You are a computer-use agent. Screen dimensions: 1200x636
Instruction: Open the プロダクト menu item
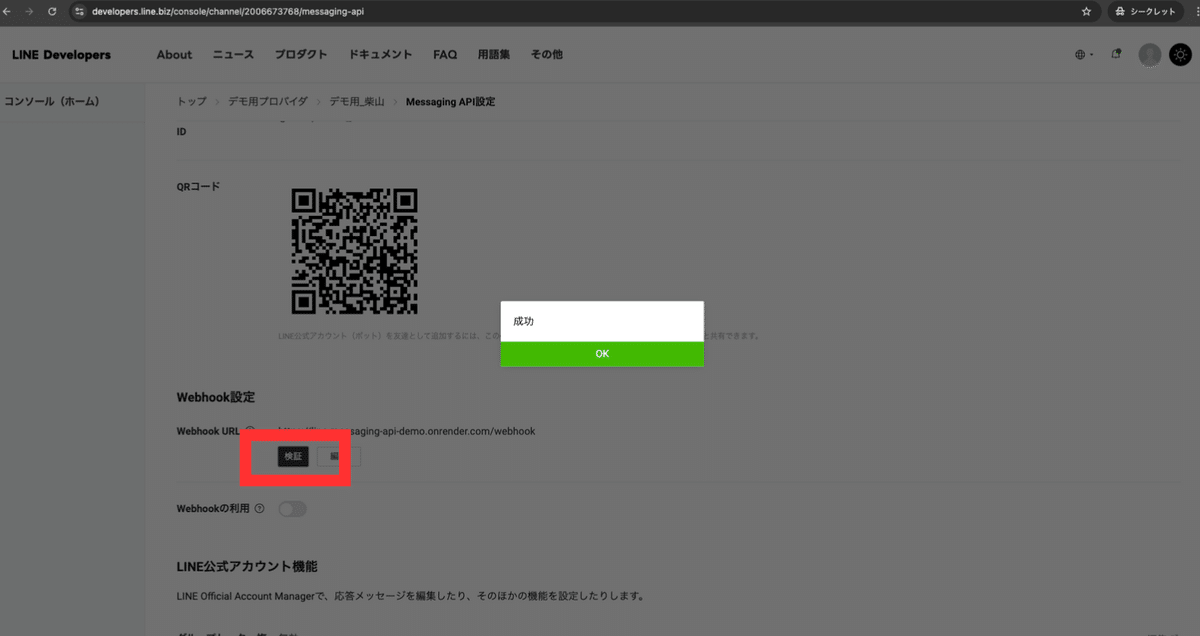click(x=301, y=55)
